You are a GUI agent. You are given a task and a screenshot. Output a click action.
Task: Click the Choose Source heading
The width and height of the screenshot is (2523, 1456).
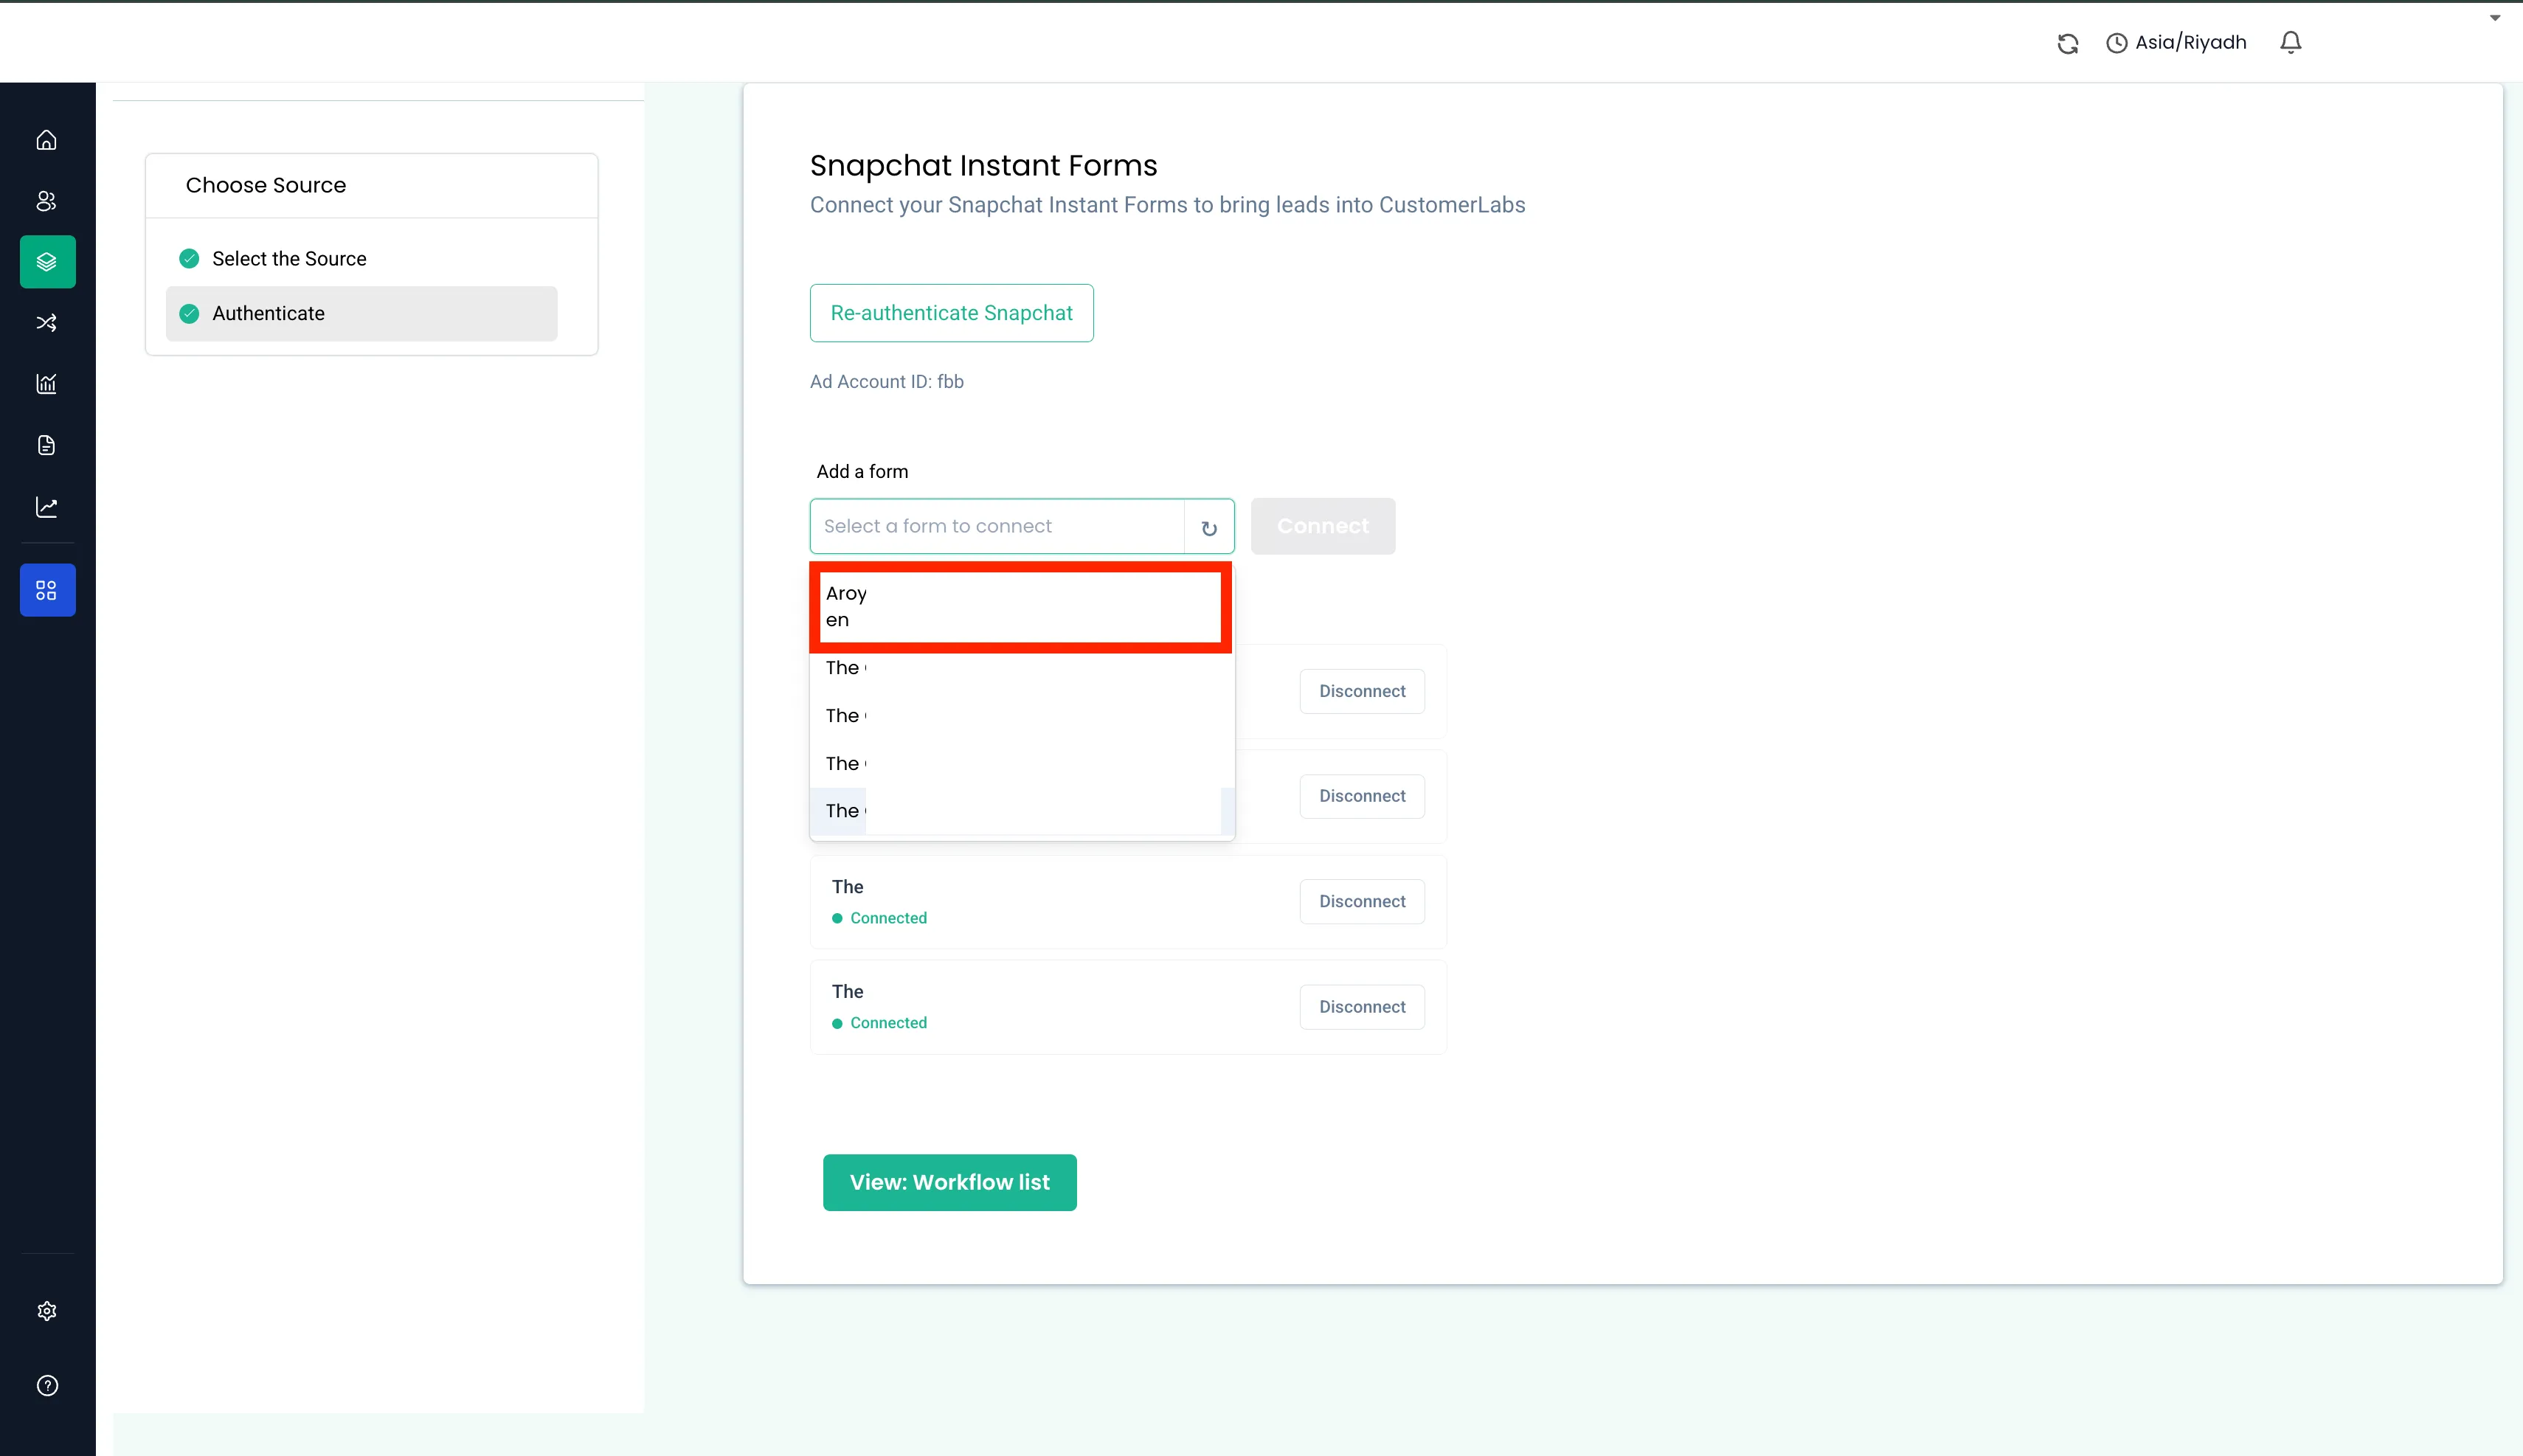(x=266, y=186)
